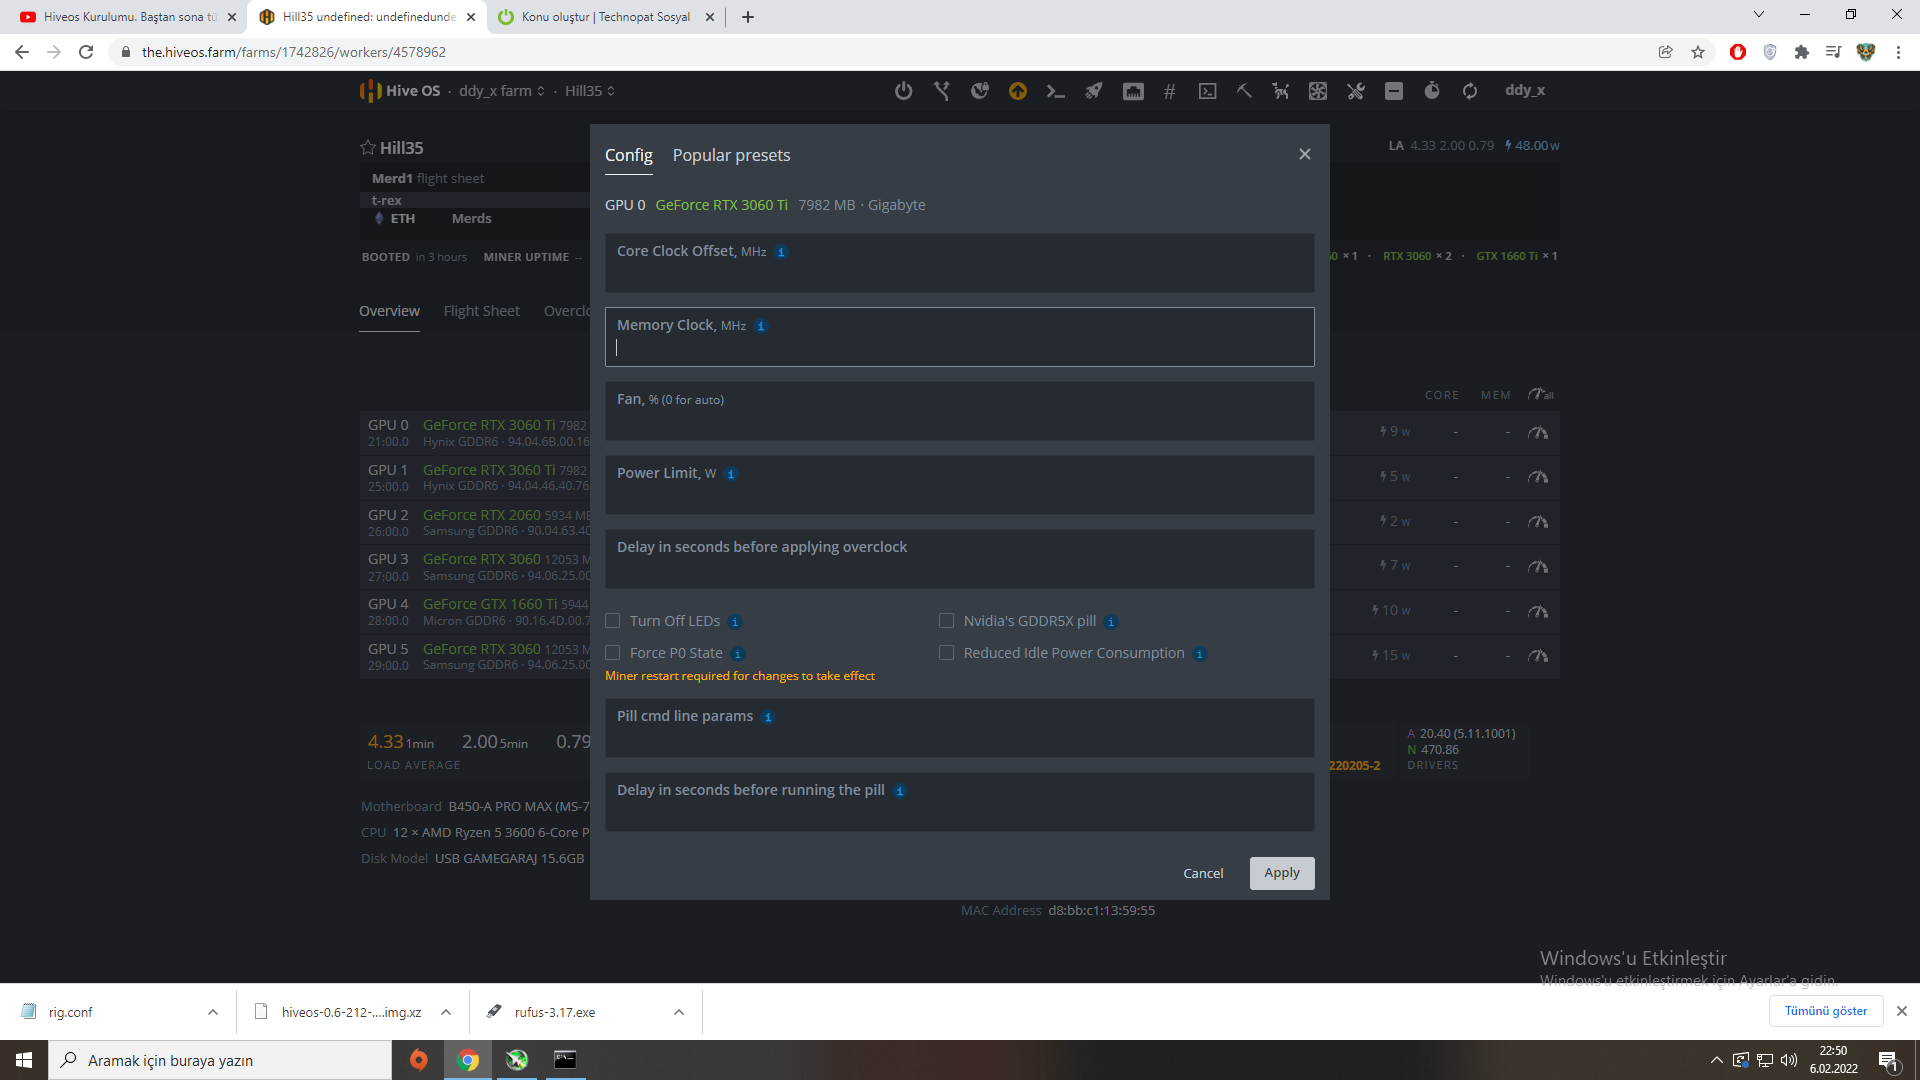The height and width of the screenshot is (1080, 1920).
Task: Switch to Popular presets tab
Action: click(731, 155)
